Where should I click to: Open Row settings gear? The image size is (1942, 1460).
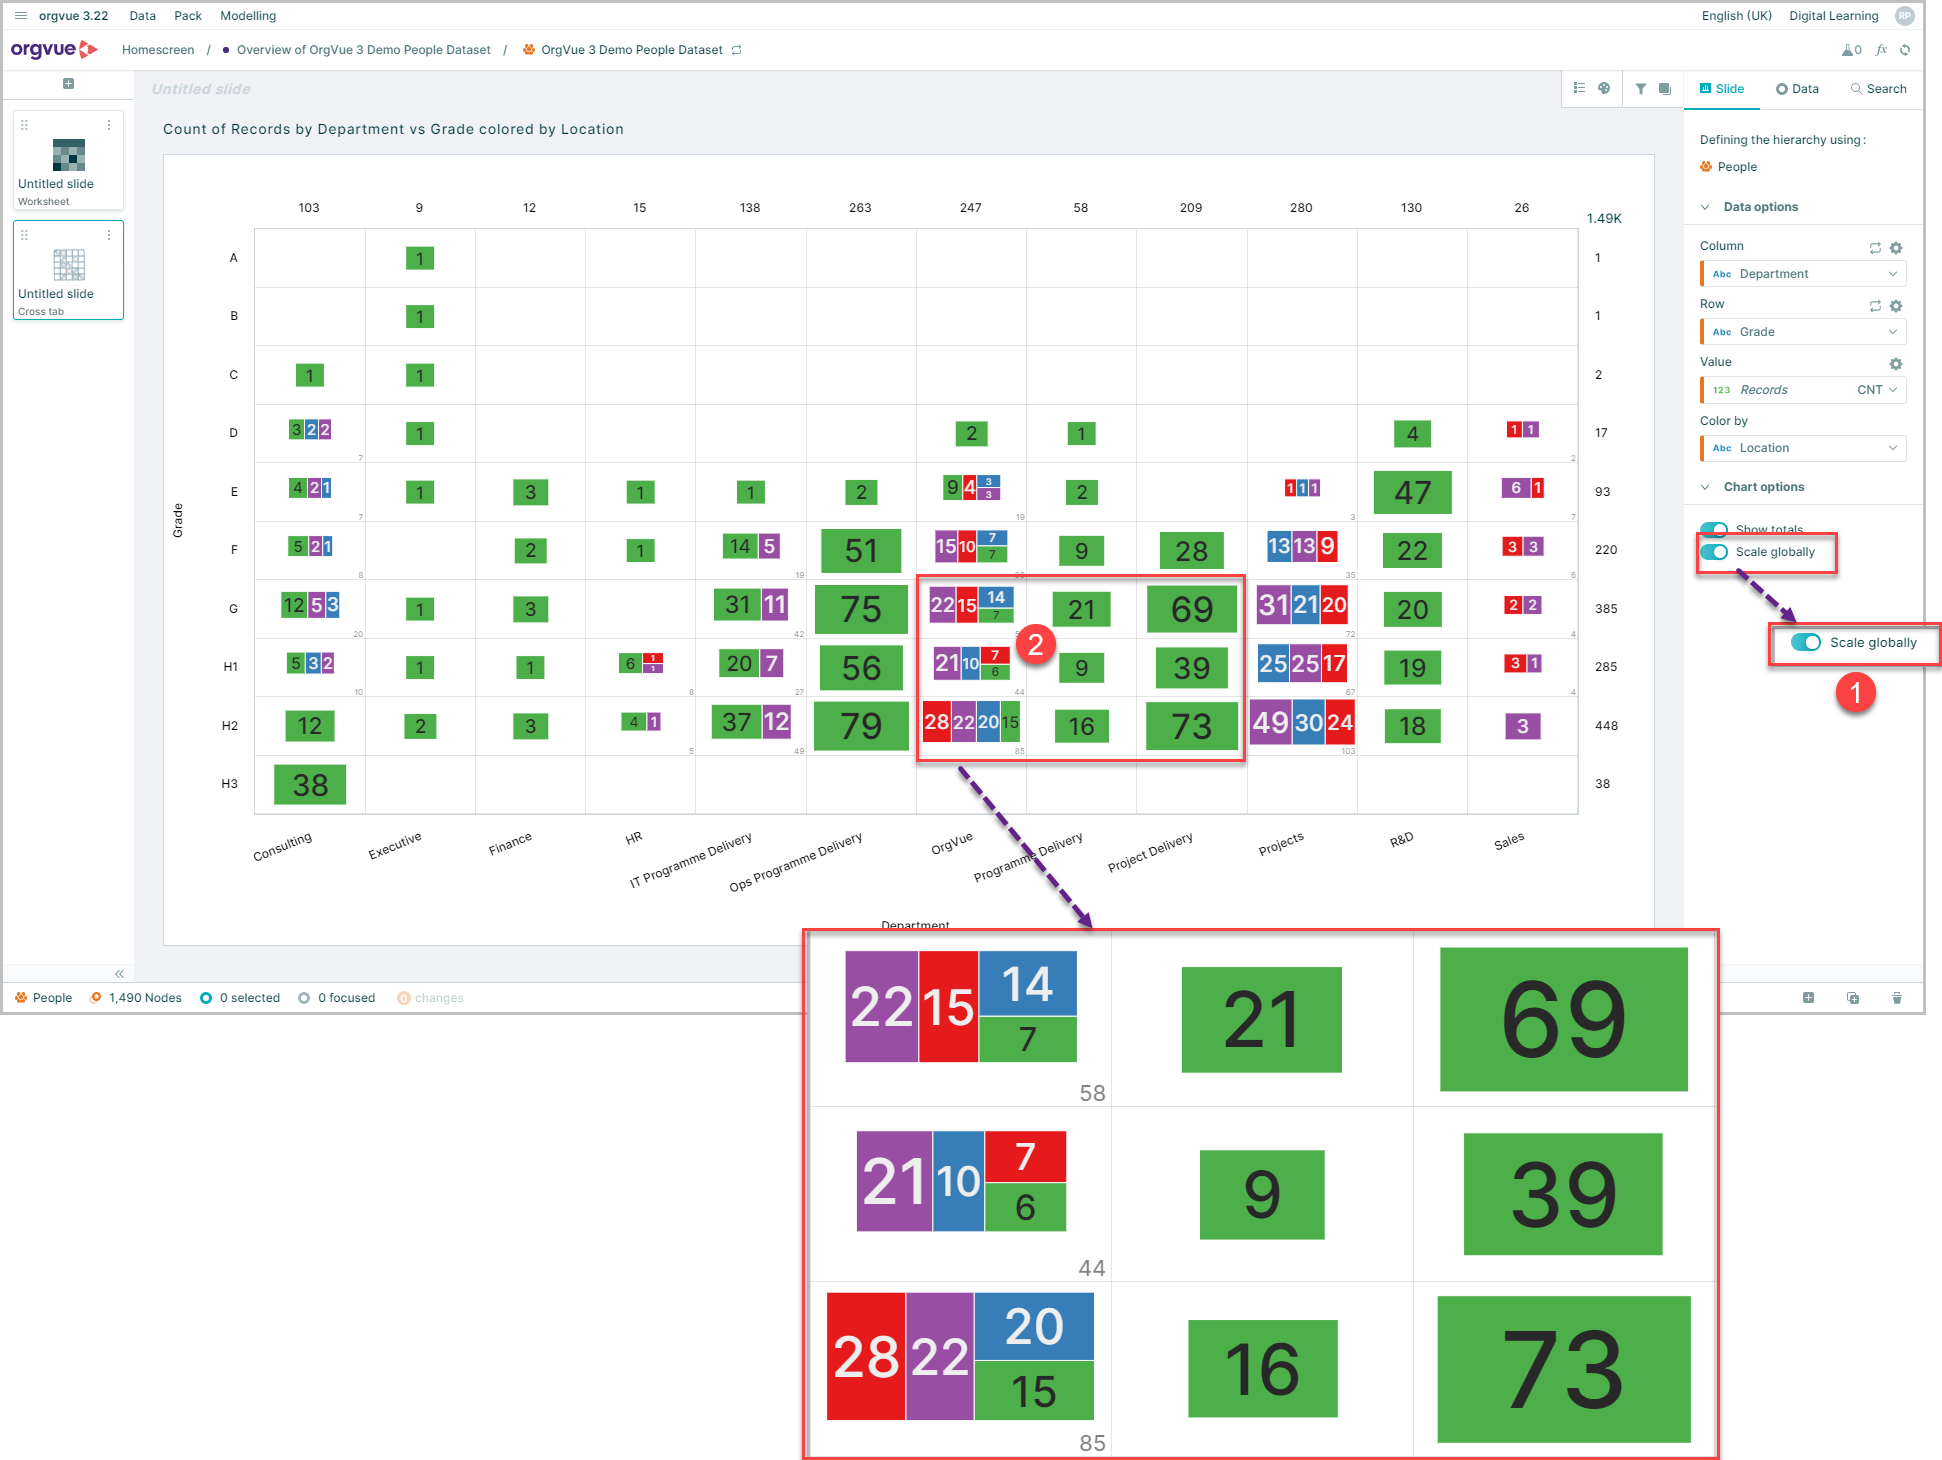point(1896,306)
